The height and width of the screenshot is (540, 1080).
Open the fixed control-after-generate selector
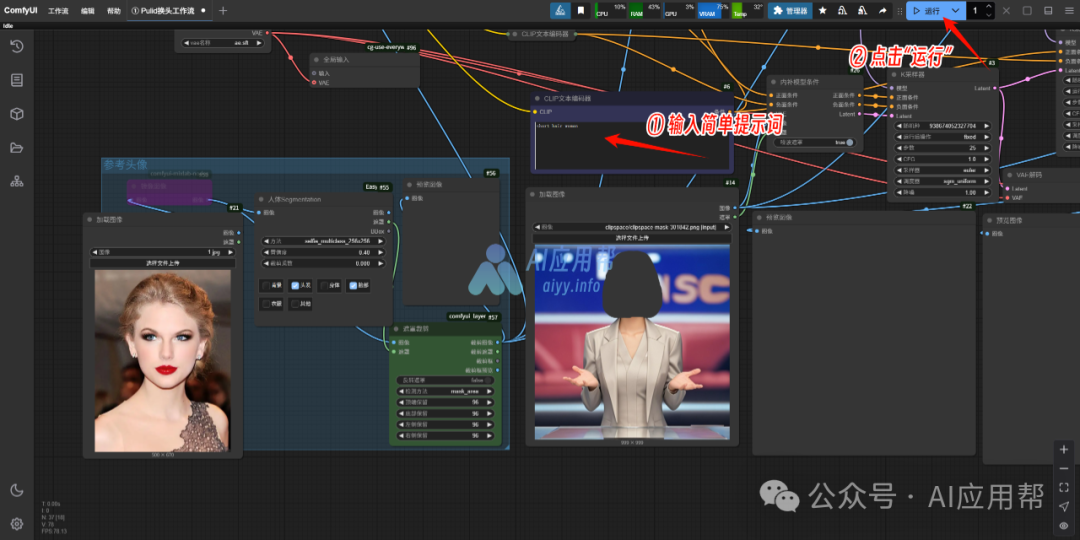click(x=942, y=137)
